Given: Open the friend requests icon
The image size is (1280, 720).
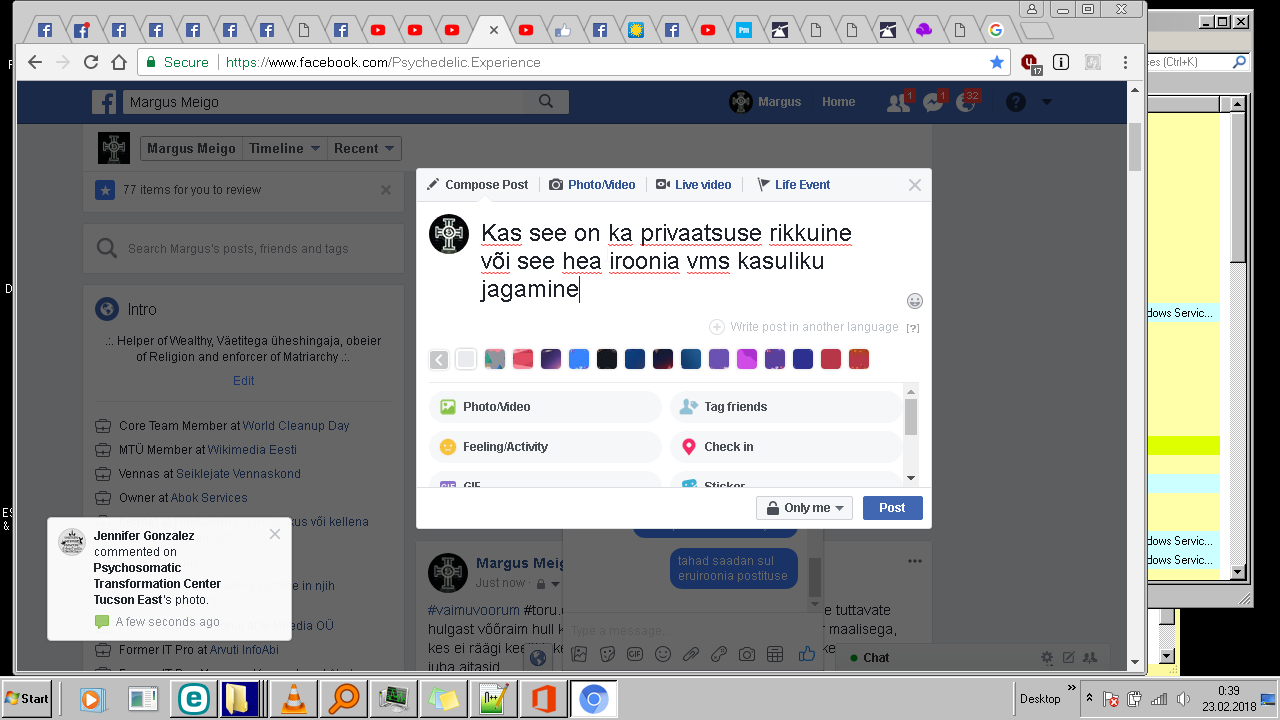Looking at the screenshot, I should pos(898,102).
